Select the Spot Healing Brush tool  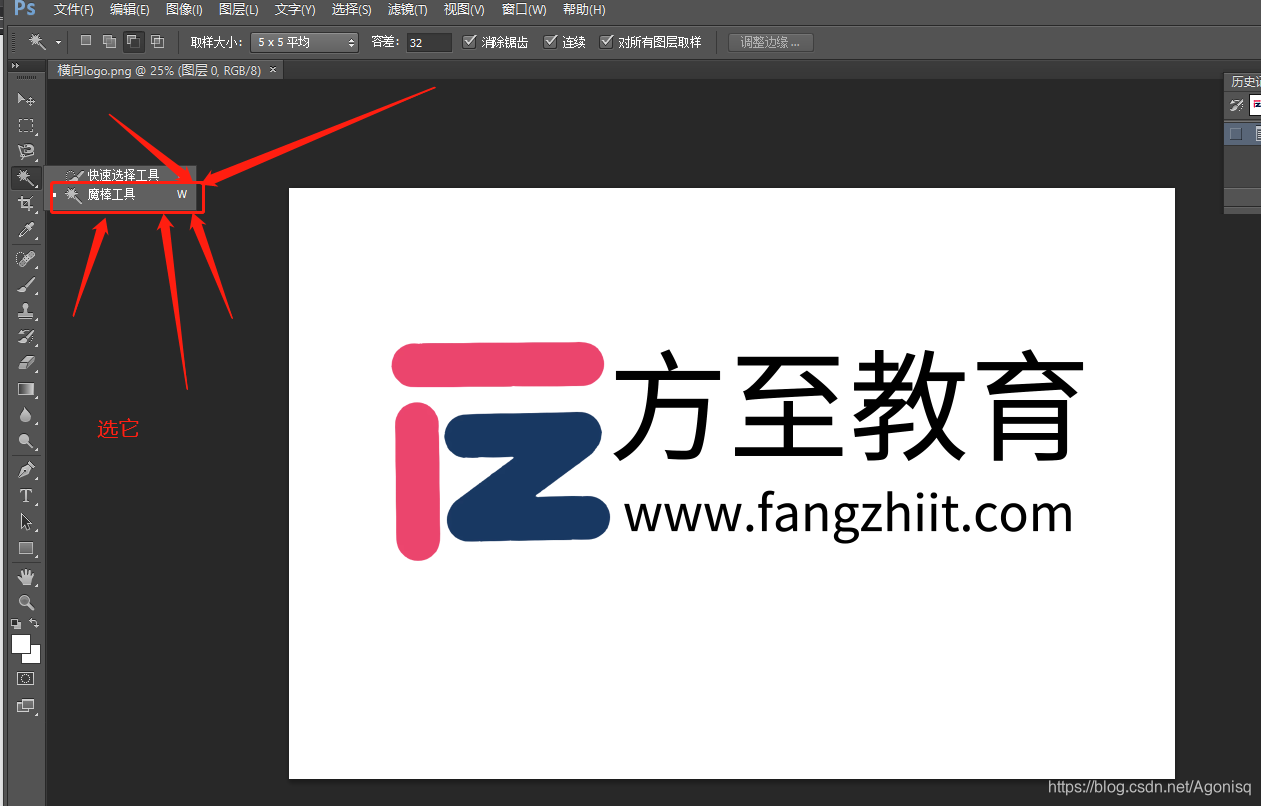coord(26,259)
